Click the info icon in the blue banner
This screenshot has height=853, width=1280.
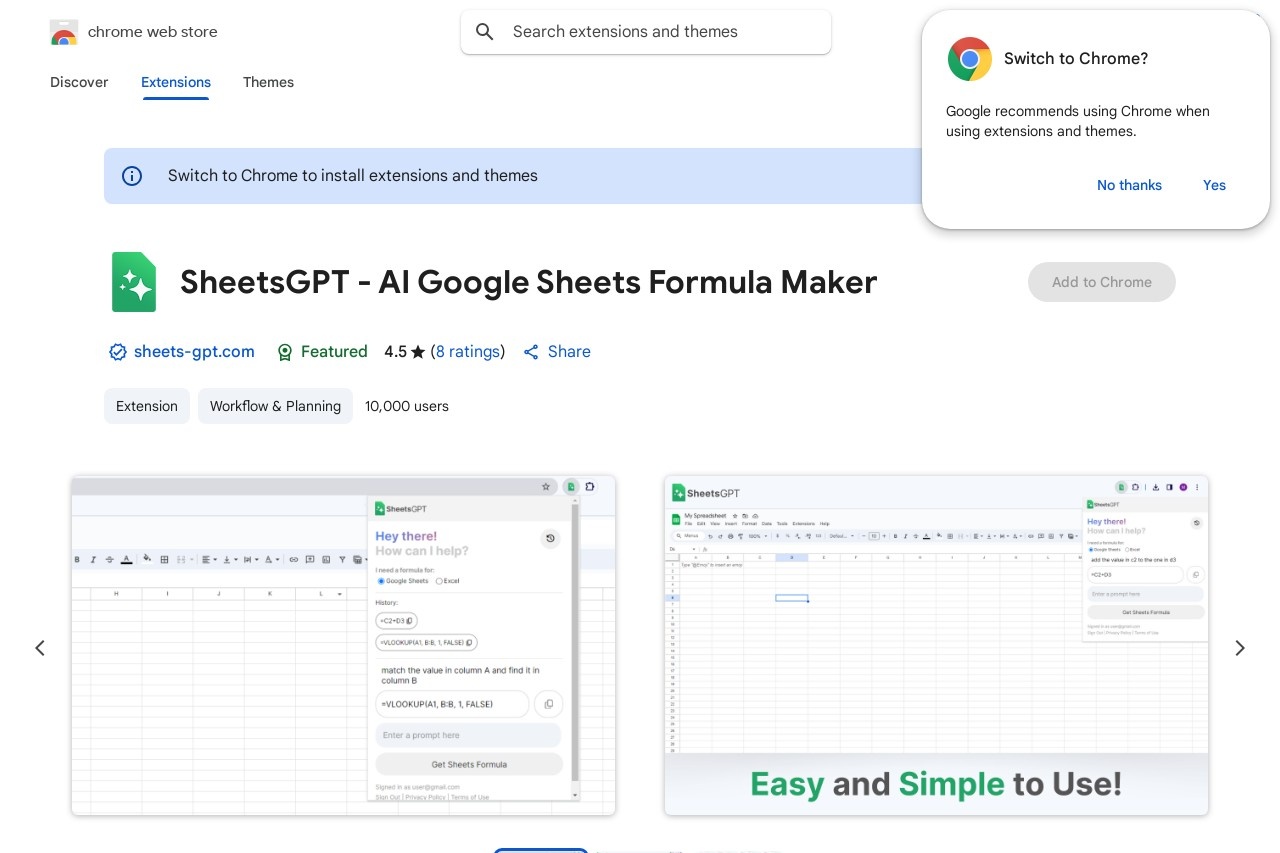tap(132, 176)
